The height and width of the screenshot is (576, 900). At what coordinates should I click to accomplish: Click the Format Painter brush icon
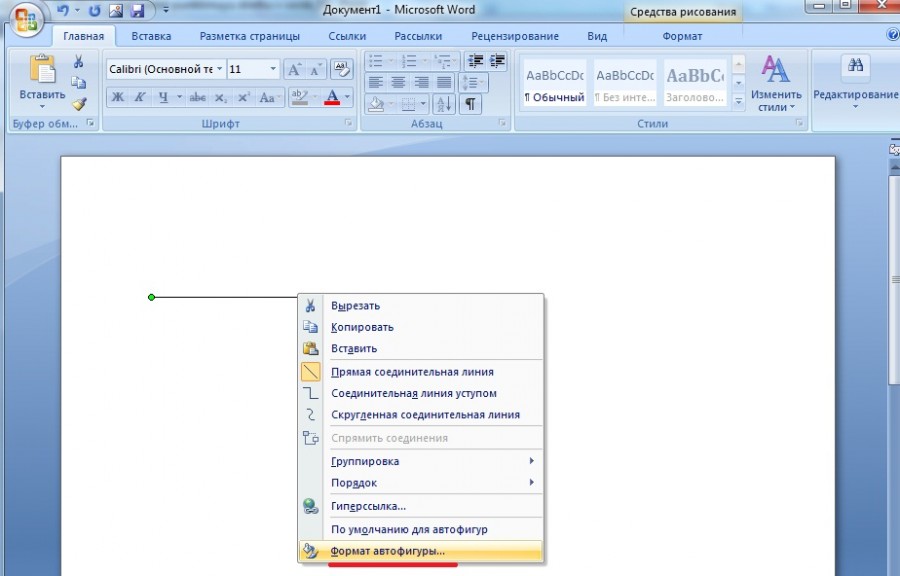coord(79,104)
